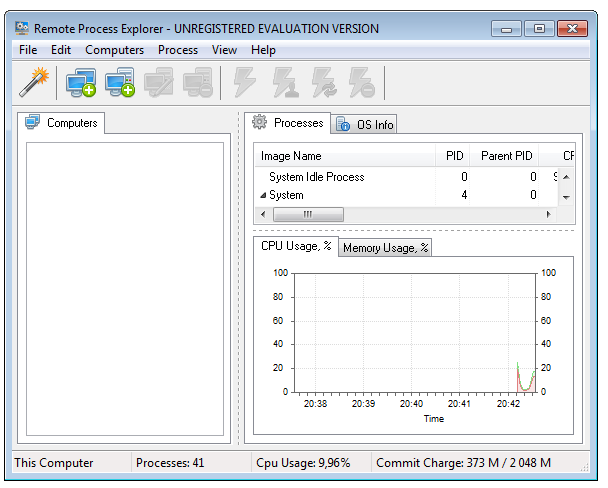This screenshot has height=488, width=608.
Task: Minimize the Remote Process Explorer window
Action: pyautogui.click(x=506, y=28)
